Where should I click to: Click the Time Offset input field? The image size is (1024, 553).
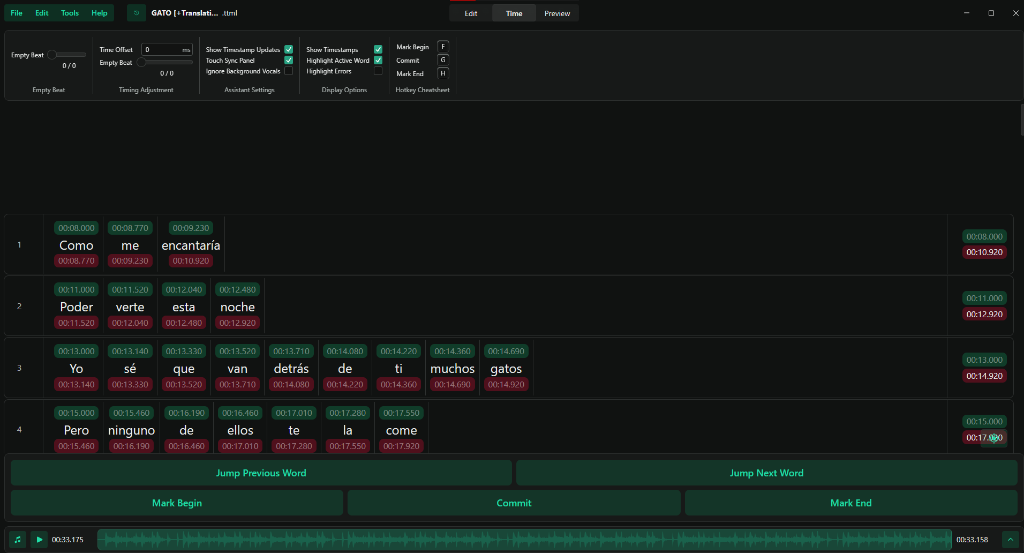click(x=167, y=50)
